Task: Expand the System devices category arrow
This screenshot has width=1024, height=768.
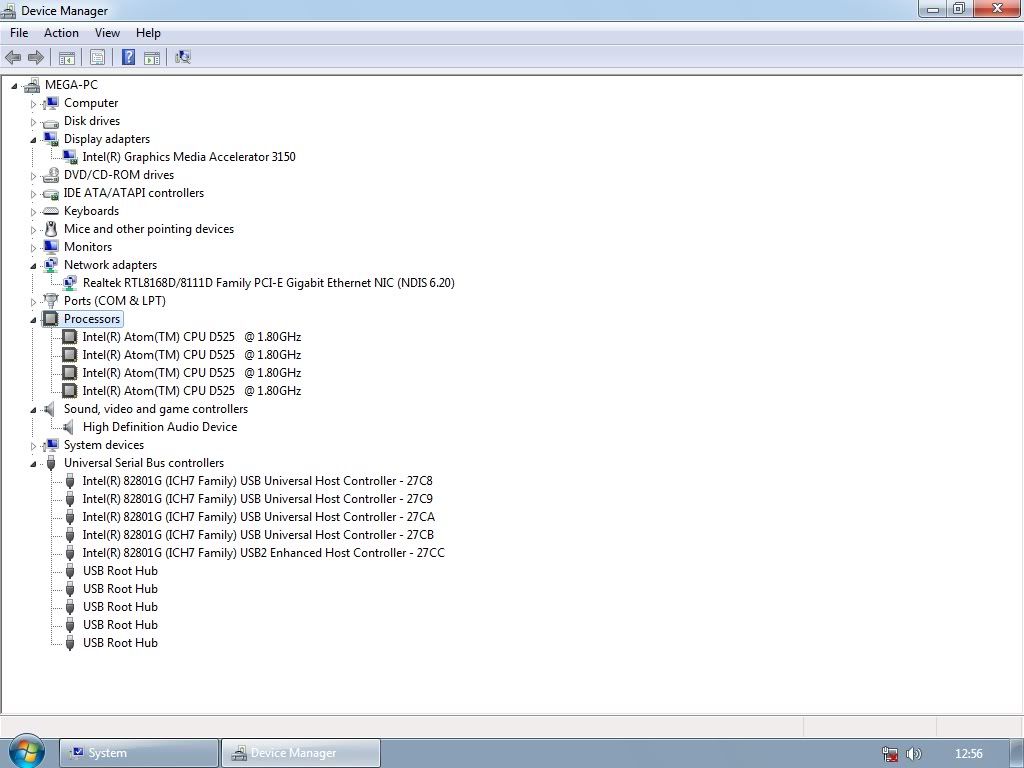Action: coord(33,445)
